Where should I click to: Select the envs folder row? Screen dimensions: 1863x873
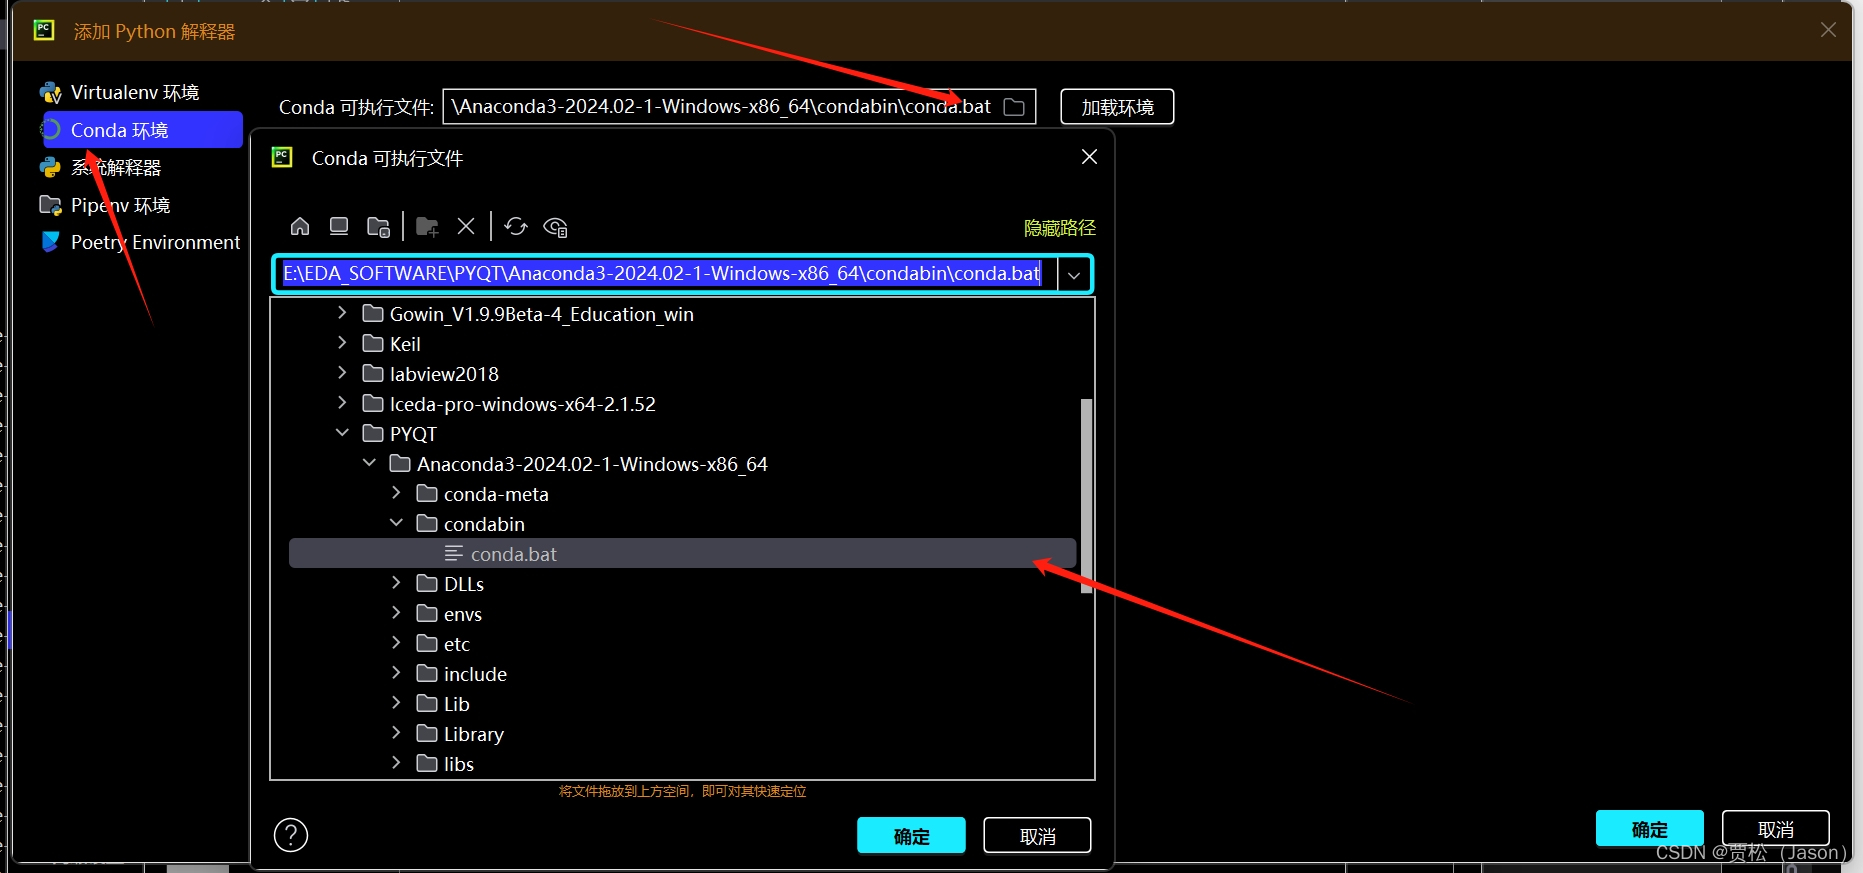pos(682,614)
